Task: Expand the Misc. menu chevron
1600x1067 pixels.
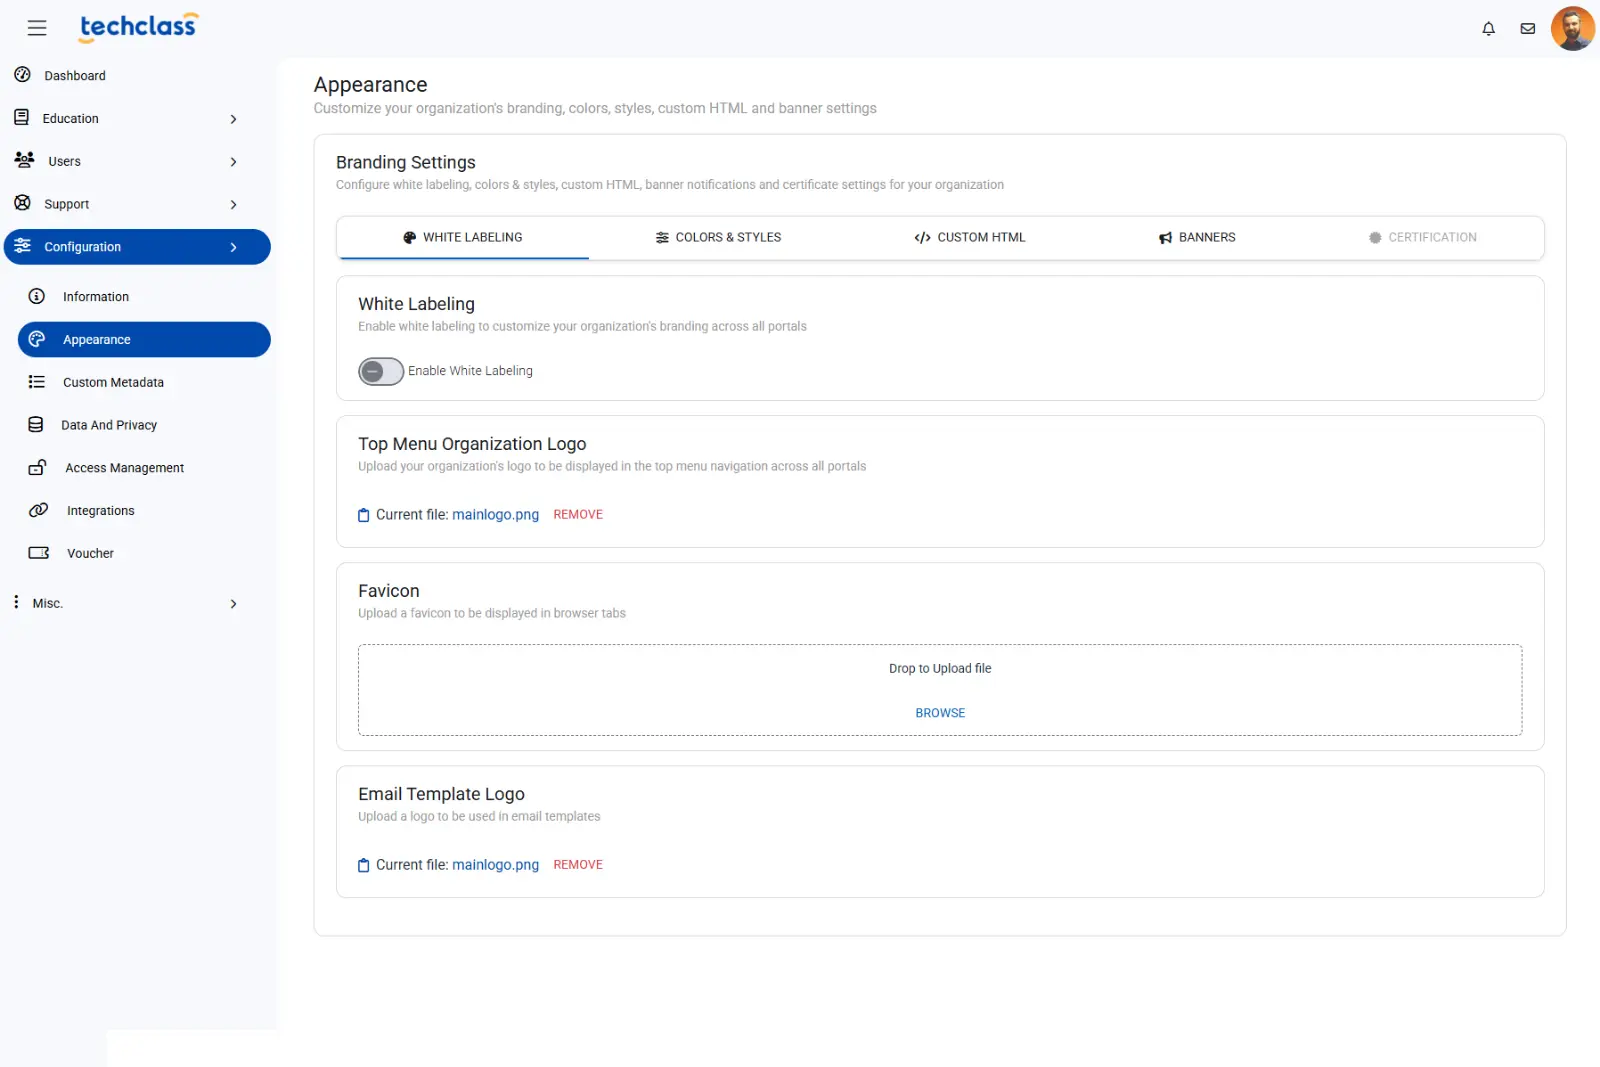Action: tap(233, 604)
